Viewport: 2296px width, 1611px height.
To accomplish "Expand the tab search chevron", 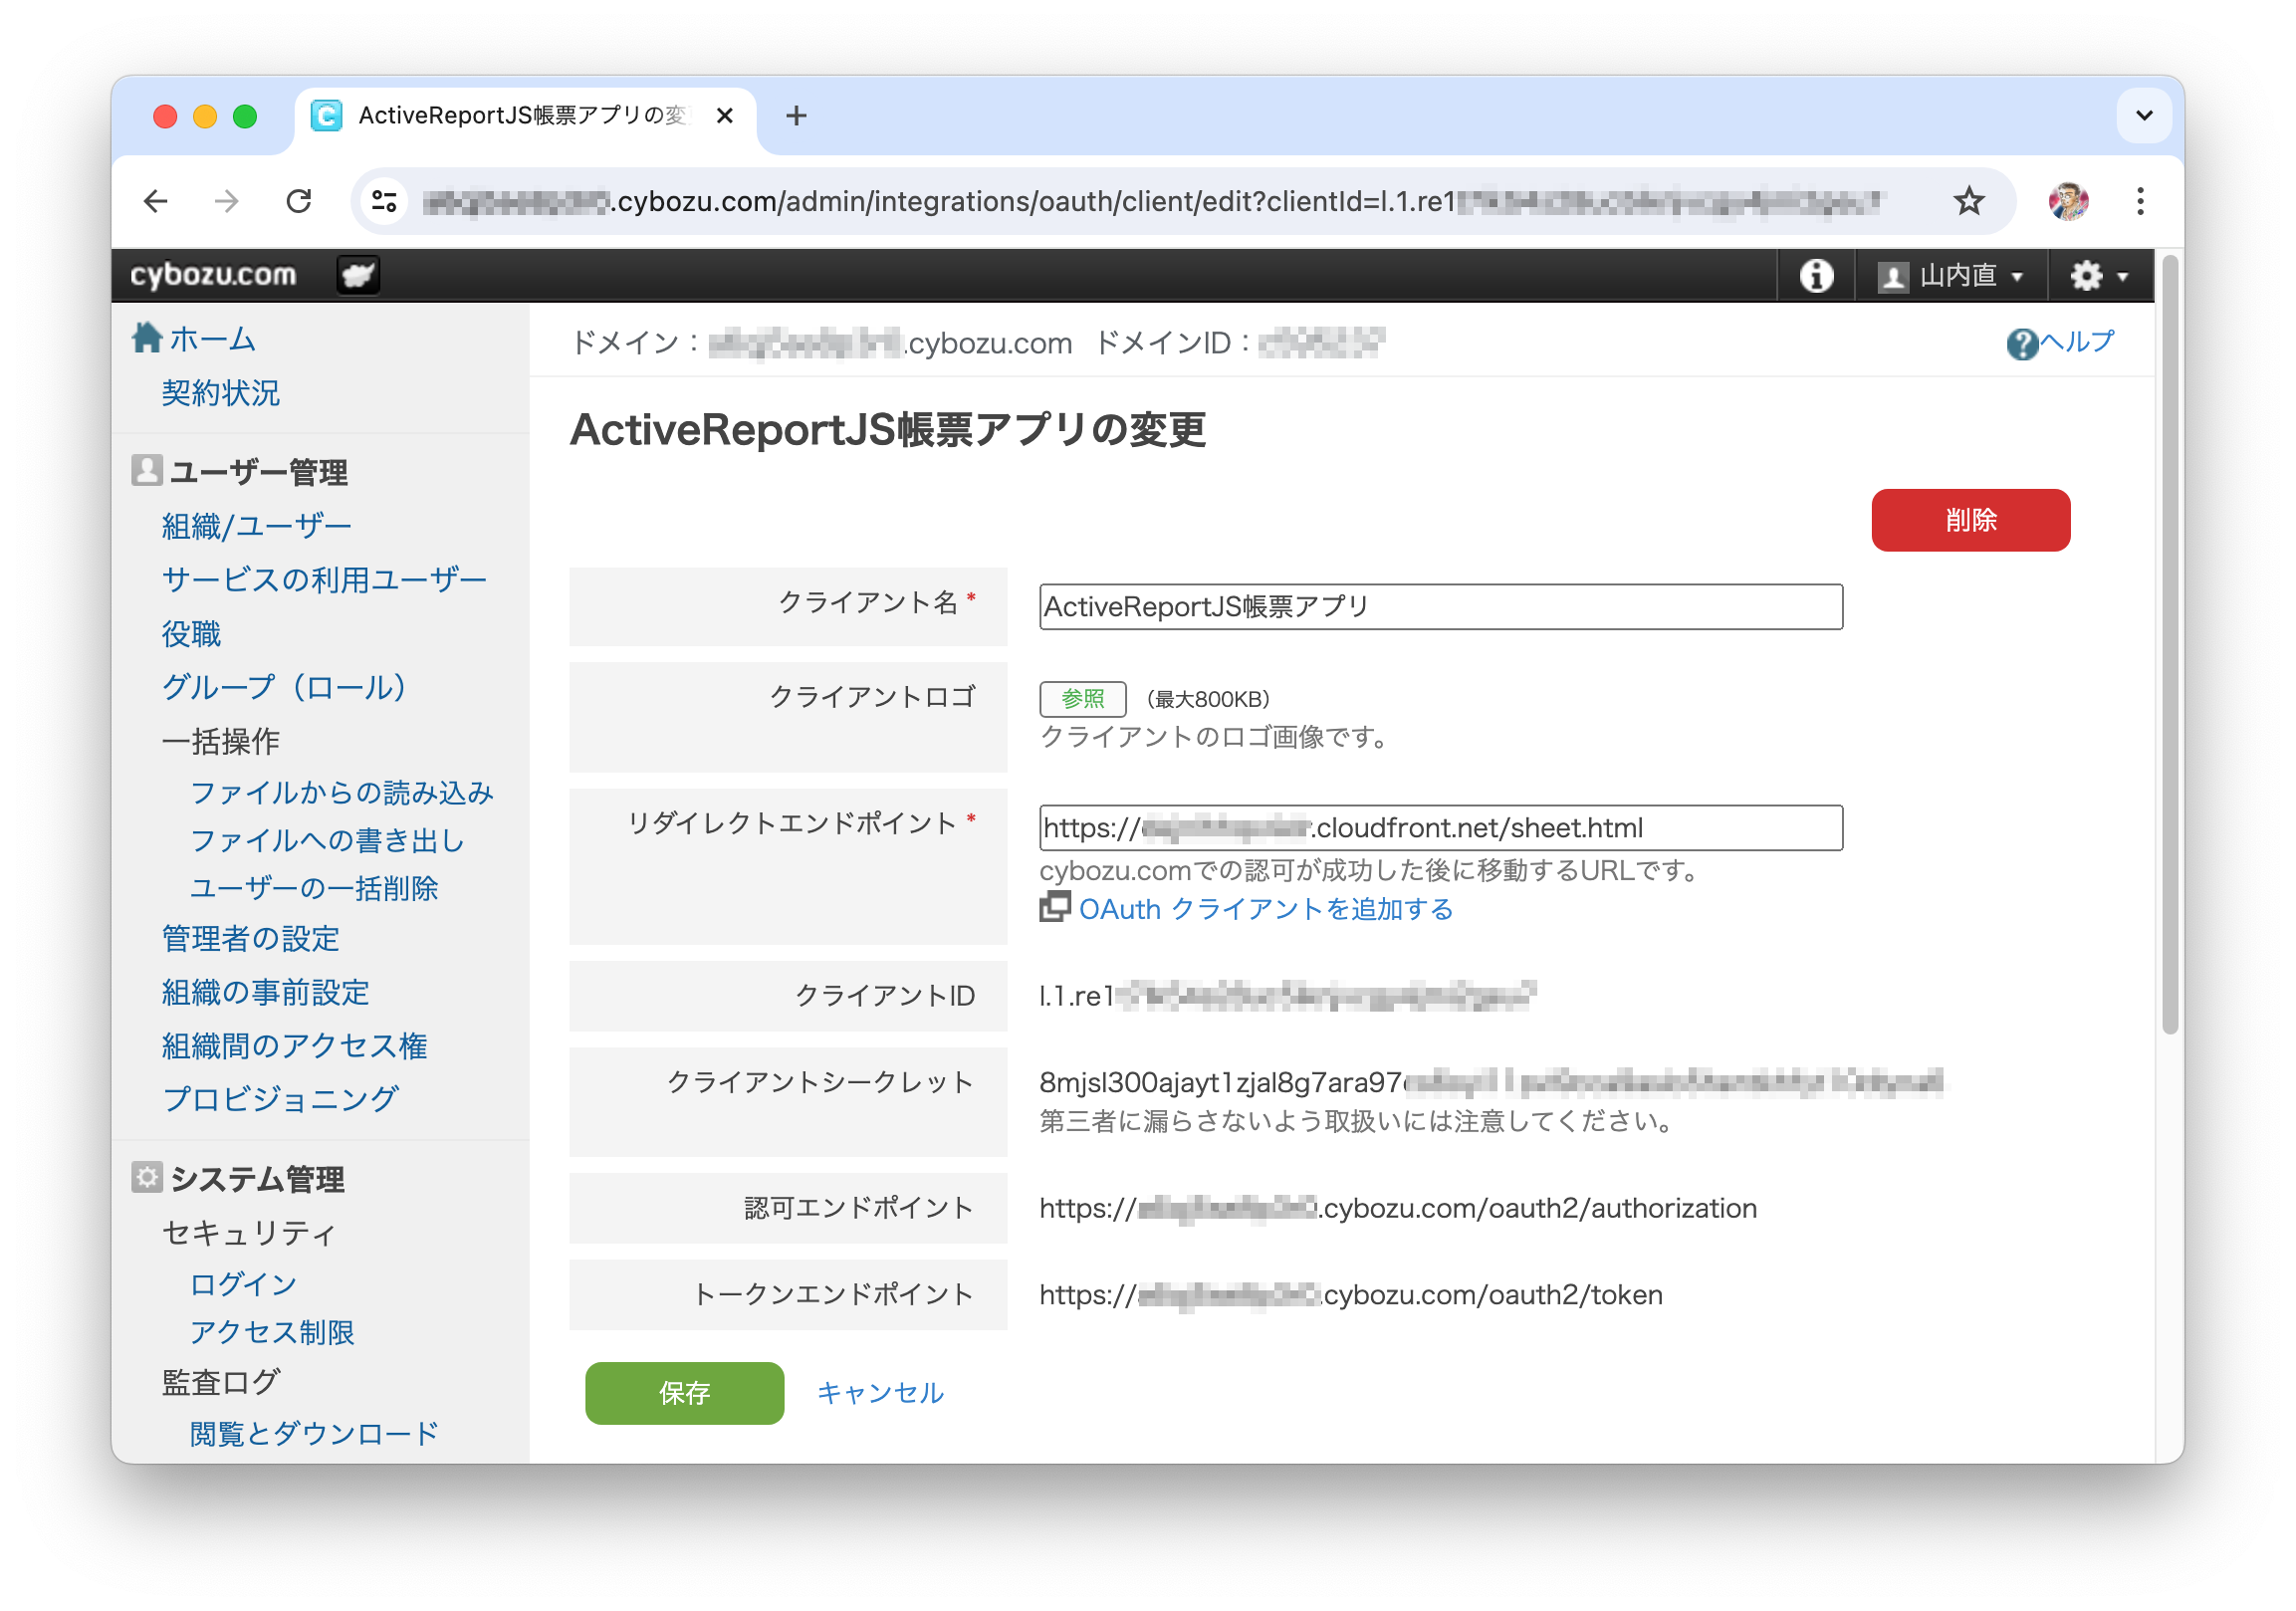I will pos(2143,116).
